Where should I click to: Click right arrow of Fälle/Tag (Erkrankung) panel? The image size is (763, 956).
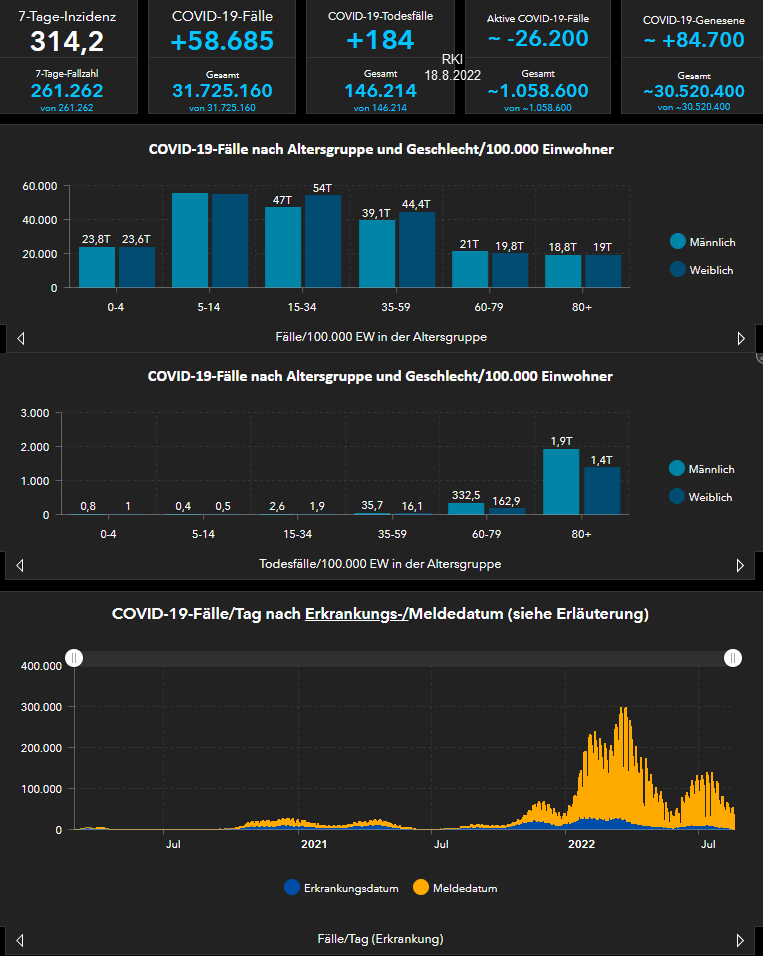click(x=740, y=940)
